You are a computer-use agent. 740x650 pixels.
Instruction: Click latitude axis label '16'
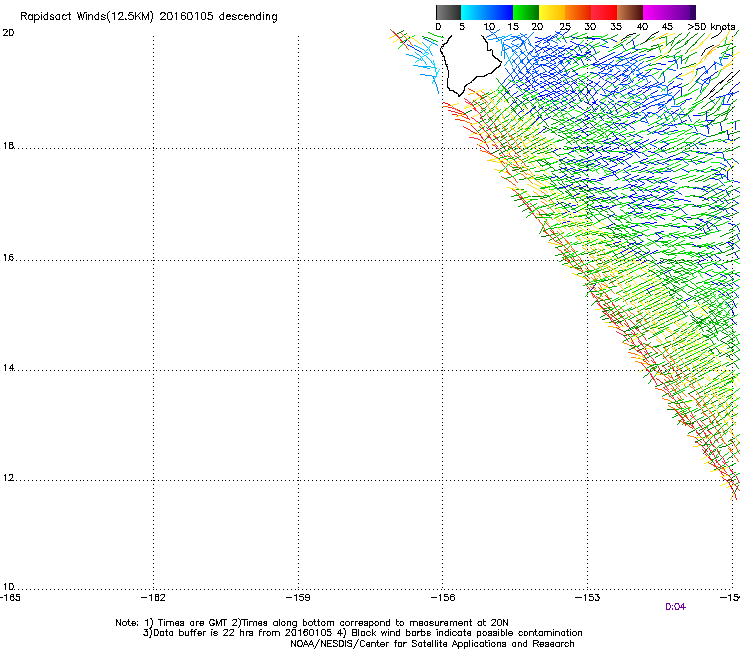(8, 258)
